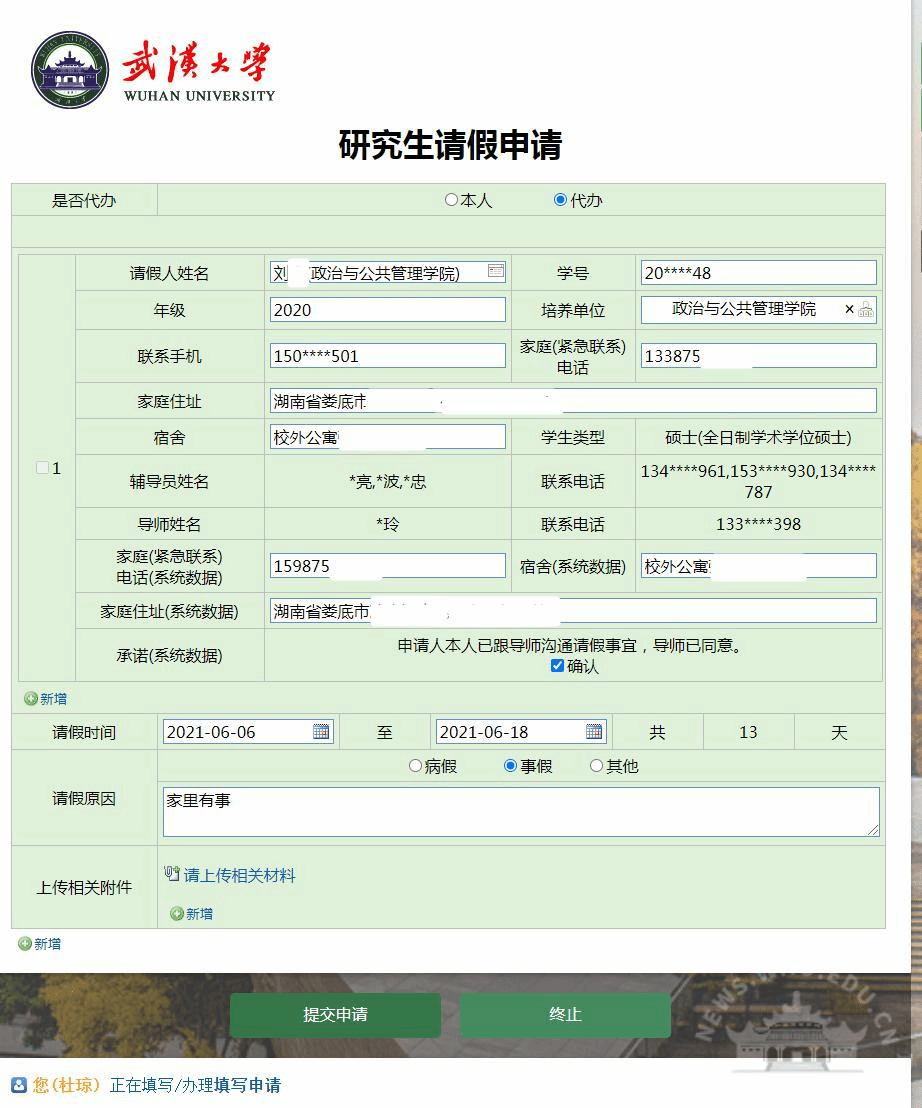The height and width of the screenshot is (1108, 922).
Task: Clear 培养单位 using the × icon
Action: [x=849, y=310]
